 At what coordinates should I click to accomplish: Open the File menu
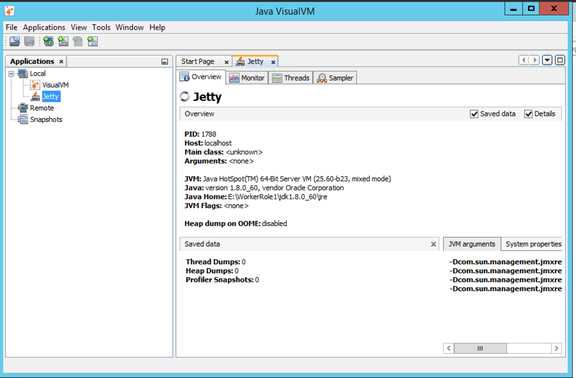point(11,28)
